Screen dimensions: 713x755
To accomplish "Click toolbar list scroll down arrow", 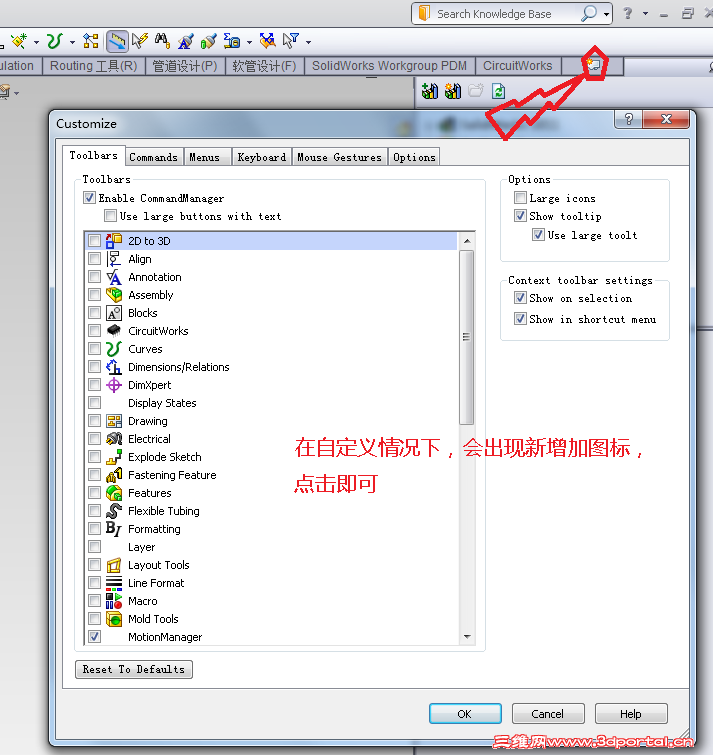I will point(467,637).
